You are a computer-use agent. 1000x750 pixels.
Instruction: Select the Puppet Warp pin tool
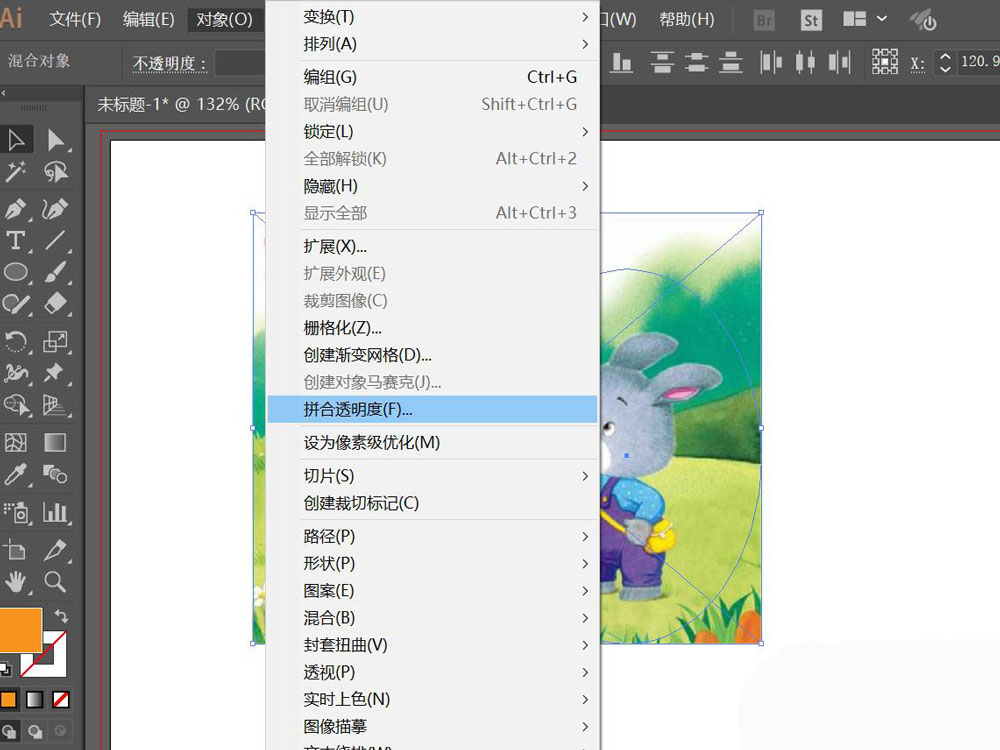(x=56, y=373)
